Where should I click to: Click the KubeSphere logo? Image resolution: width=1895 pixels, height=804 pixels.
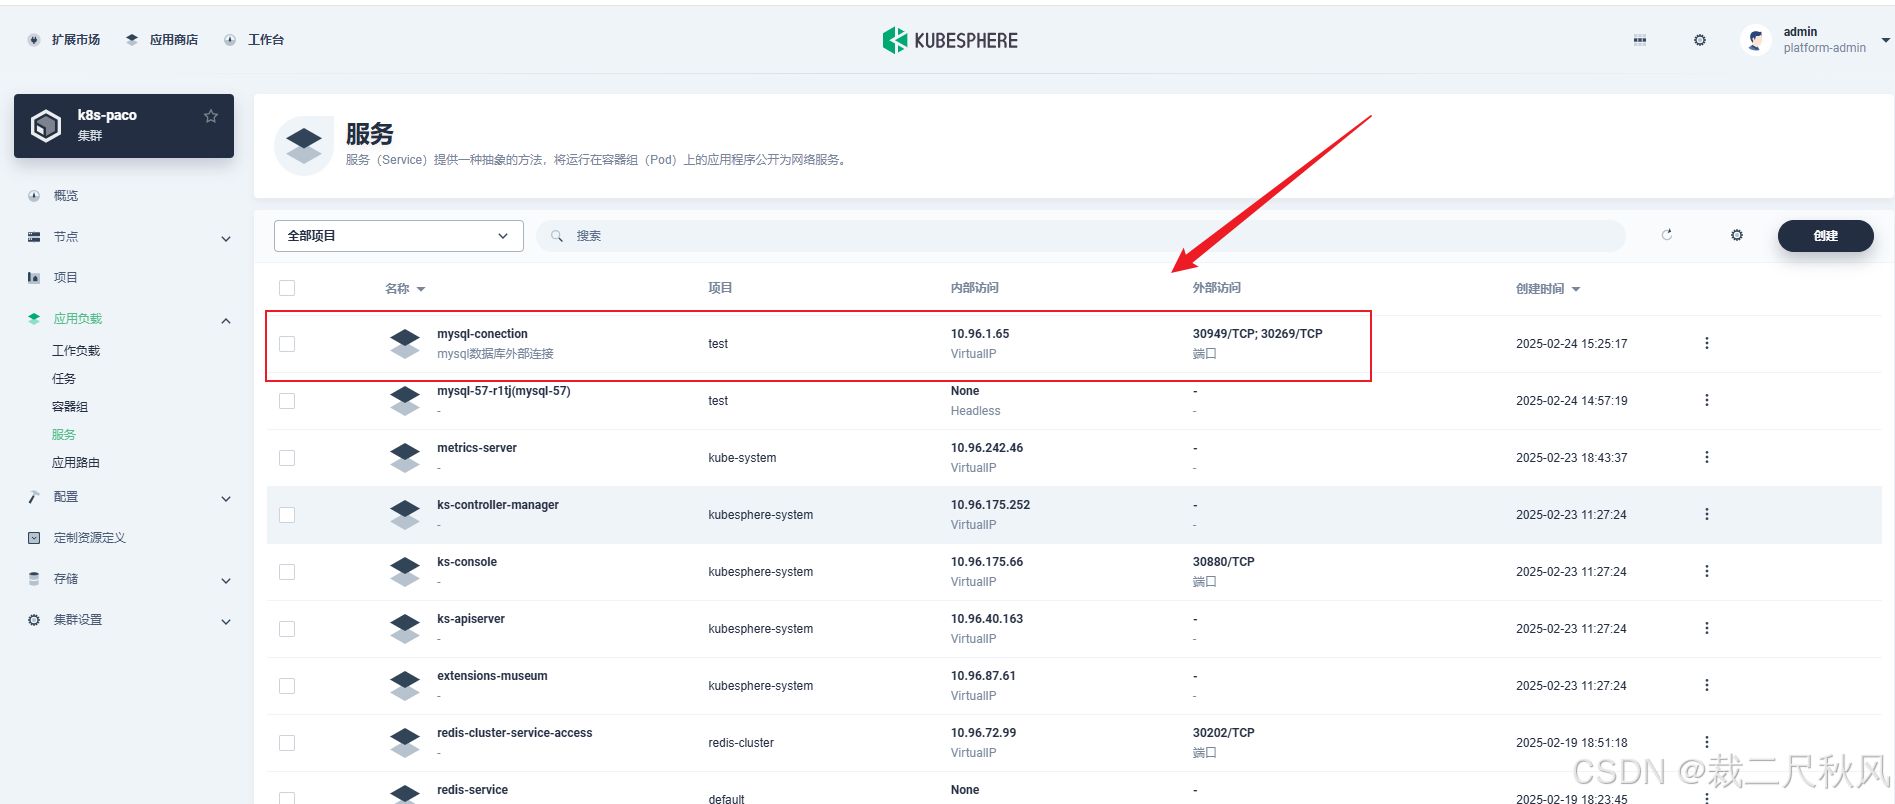point(950,40)
